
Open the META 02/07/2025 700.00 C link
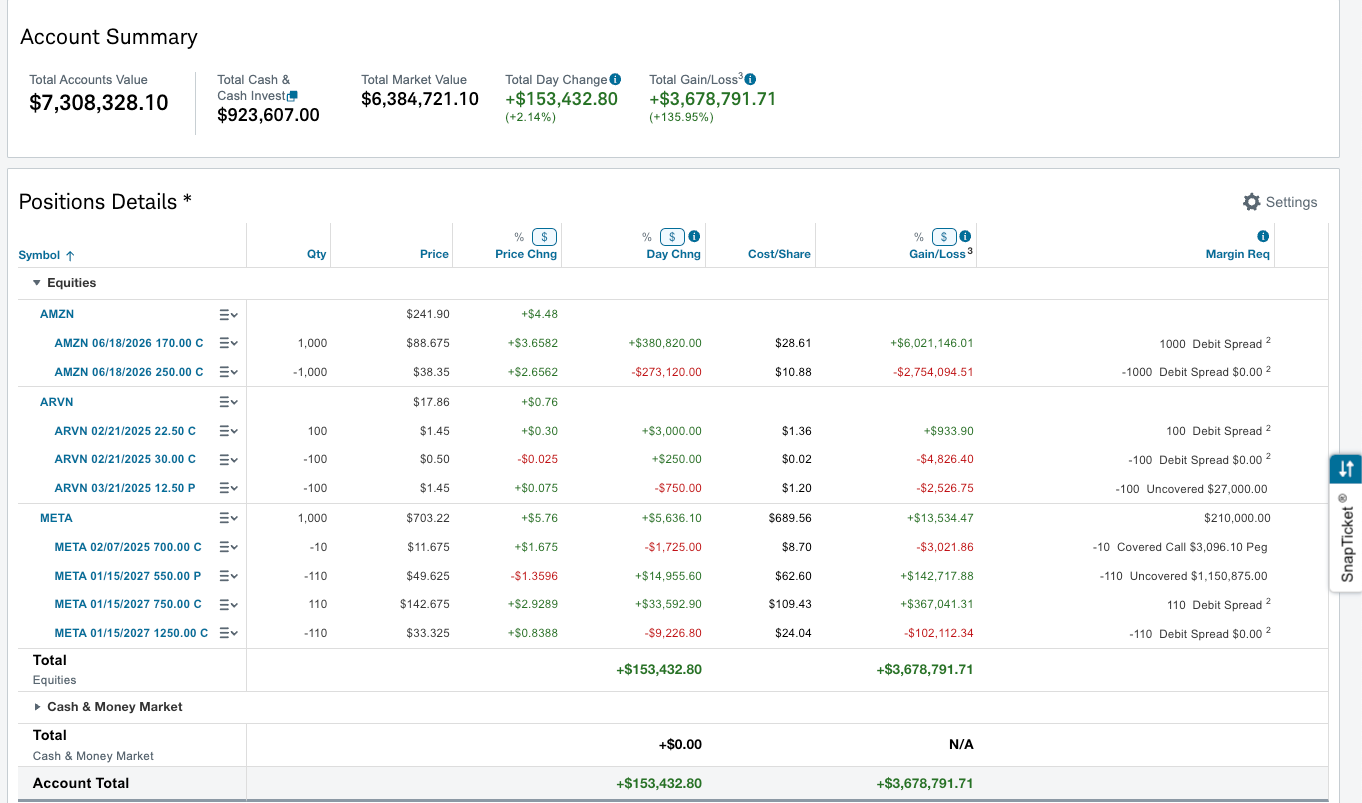click(128, 547)
